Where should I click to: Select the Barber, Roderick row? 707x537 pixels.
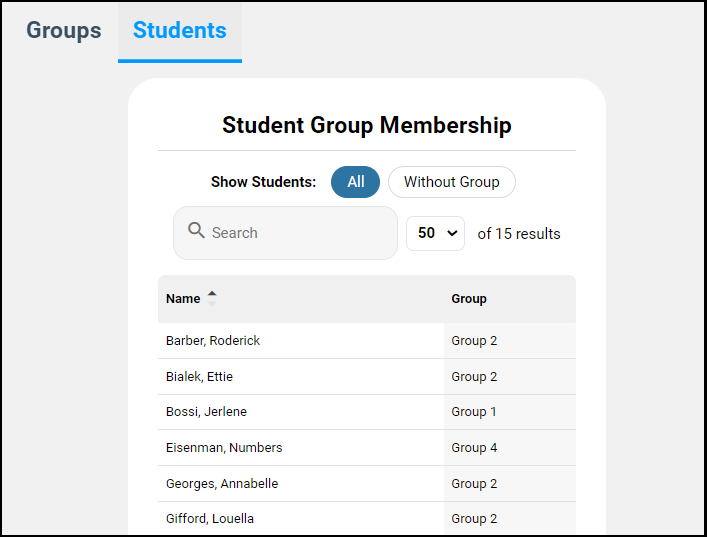pos(213,341)
